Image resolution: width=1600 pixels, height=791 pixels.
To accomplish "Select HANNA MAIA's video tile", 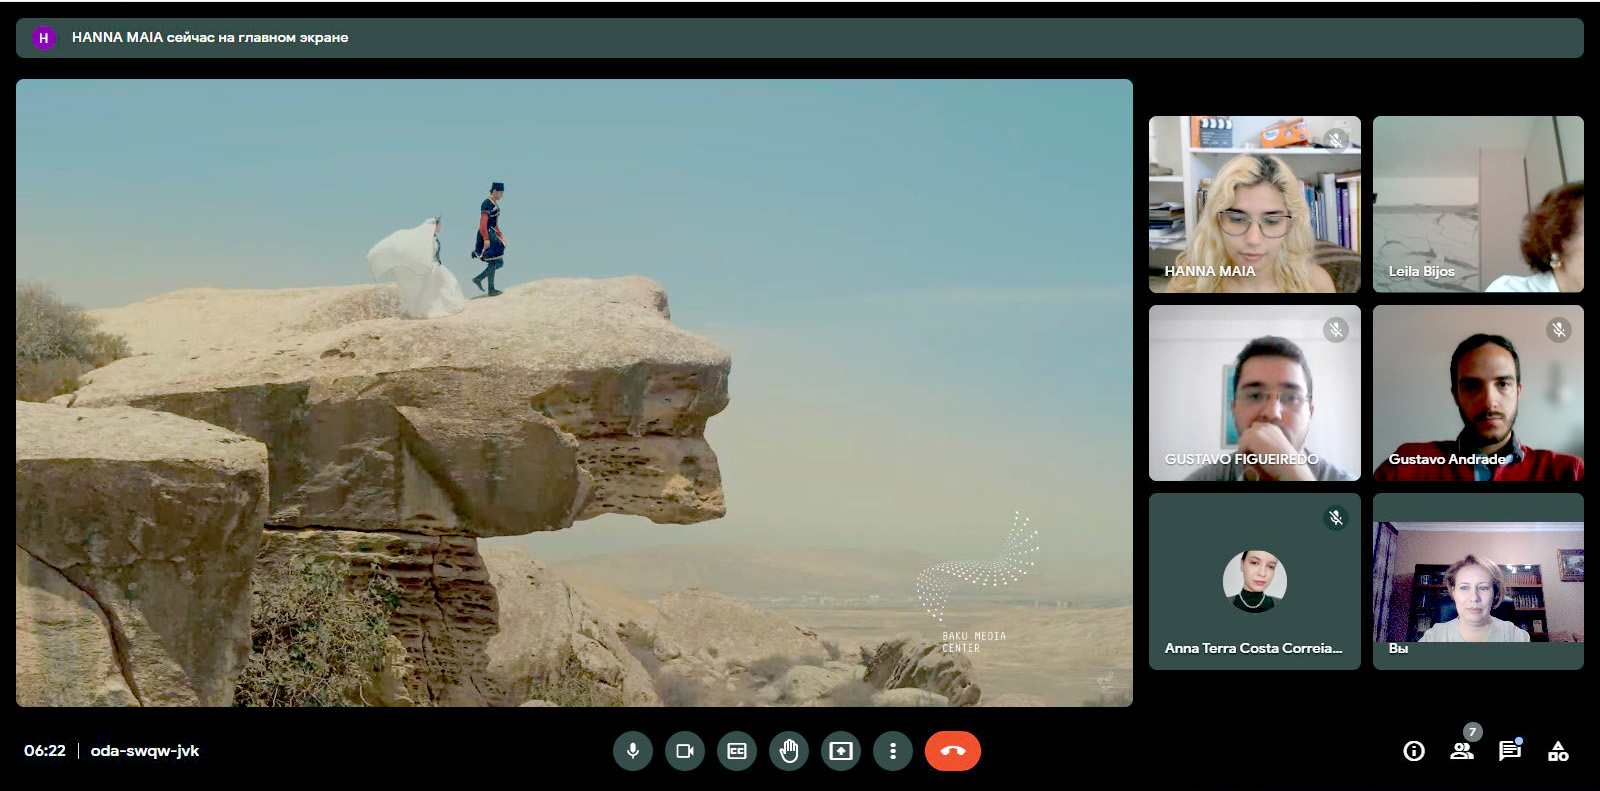I will pos(1254,204).
